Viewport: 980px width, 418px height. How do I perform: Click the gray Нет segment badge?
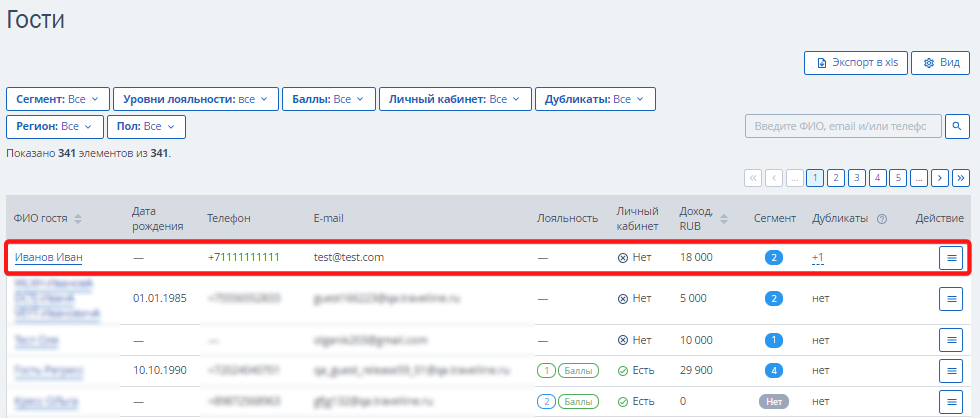[774, 401]
